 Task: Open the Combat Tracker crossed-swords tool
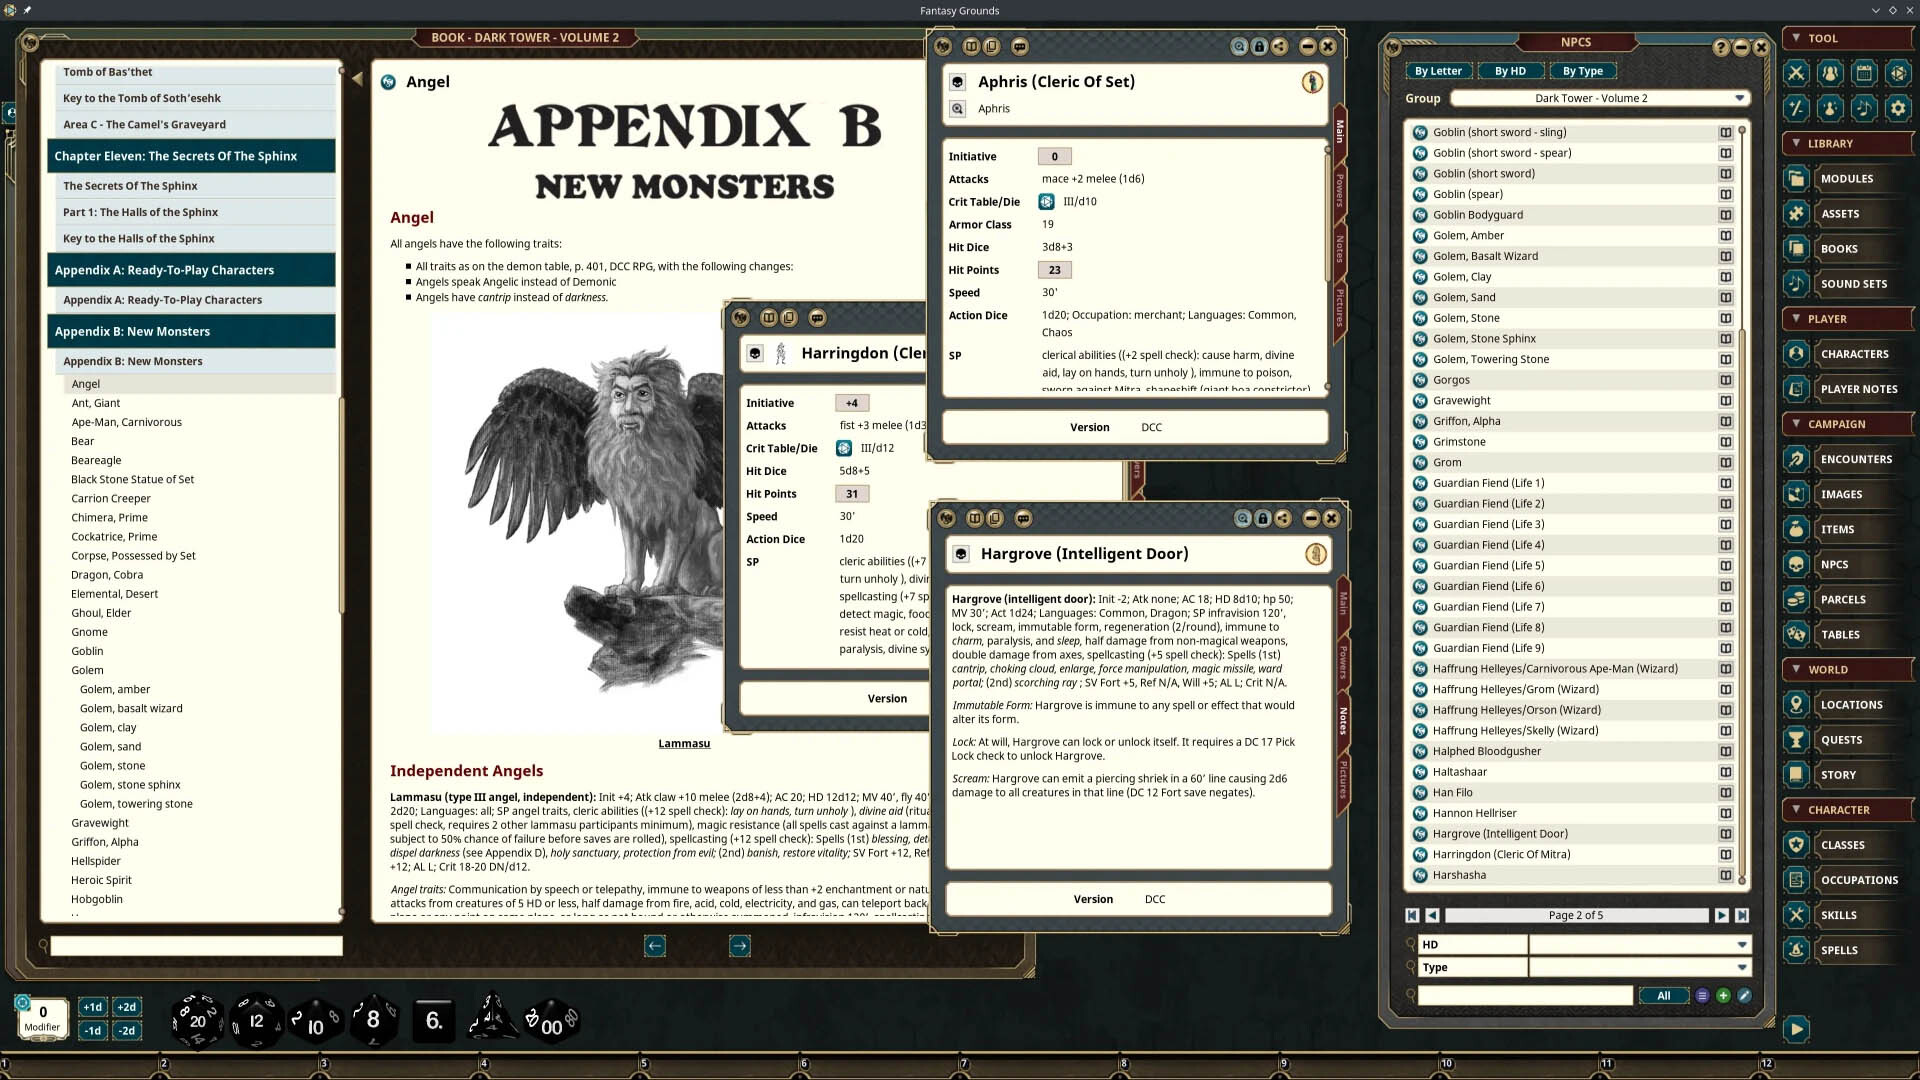tap(1797, 73)
